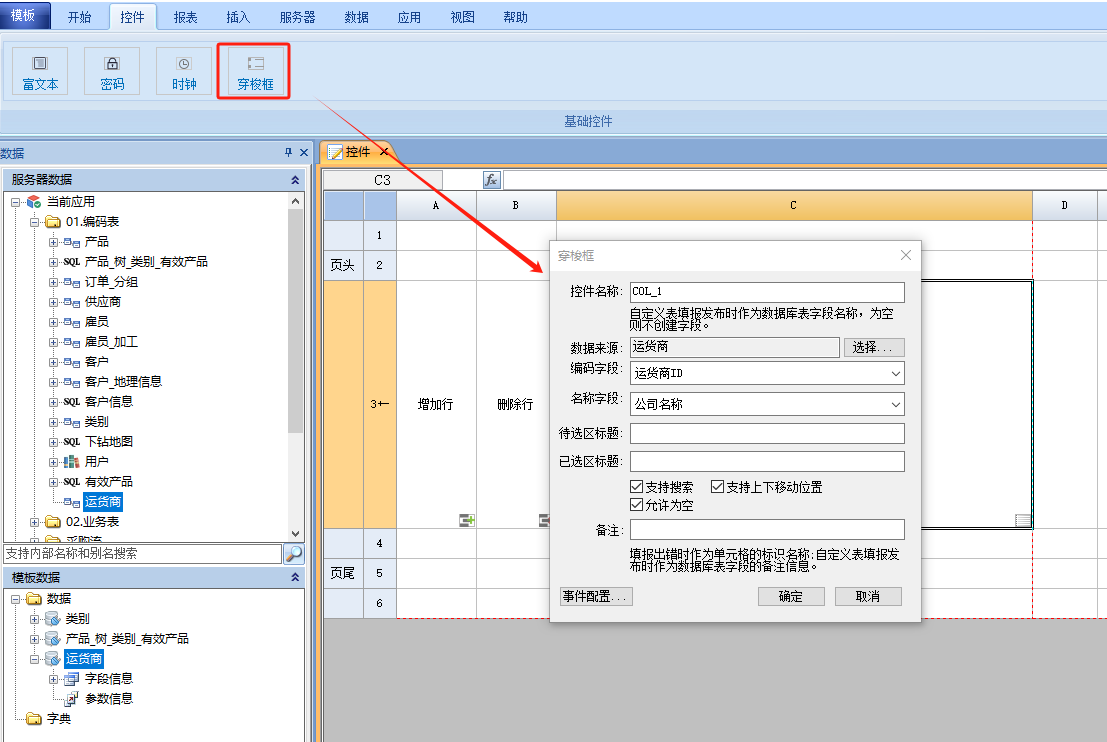
Task: Open the 服务器 ribbon tab
Action: (297, 17)
